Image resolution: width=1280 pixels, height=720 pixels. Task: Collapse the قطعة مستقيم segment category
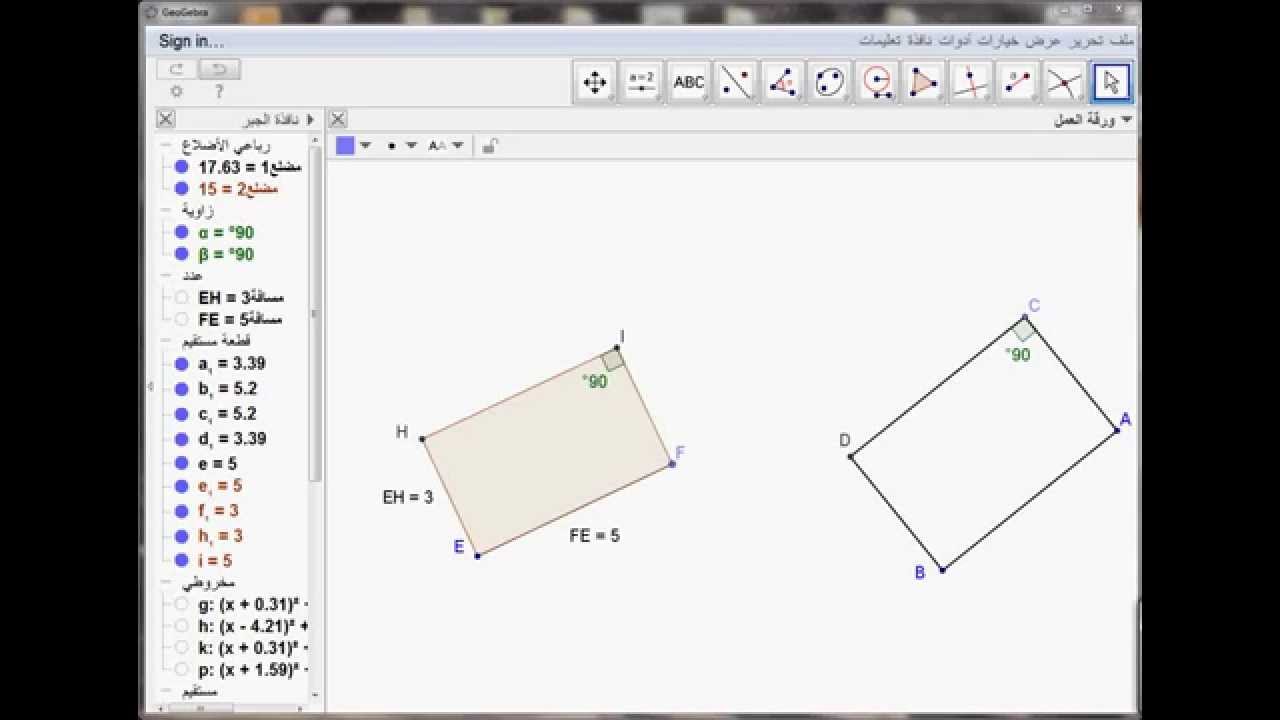pyautogui.click(x=166, y=341)
